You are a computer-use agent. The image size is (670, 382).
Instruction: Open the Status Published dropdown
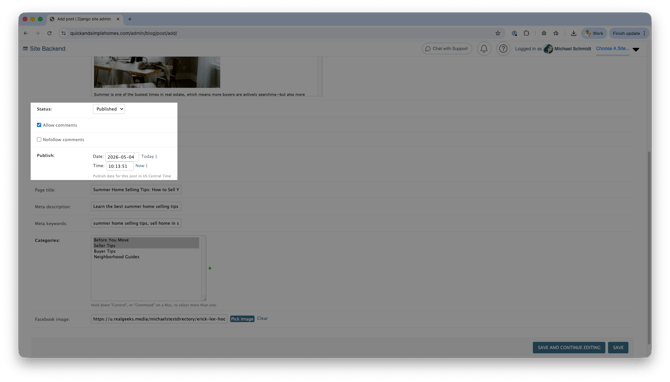[109, 109]
